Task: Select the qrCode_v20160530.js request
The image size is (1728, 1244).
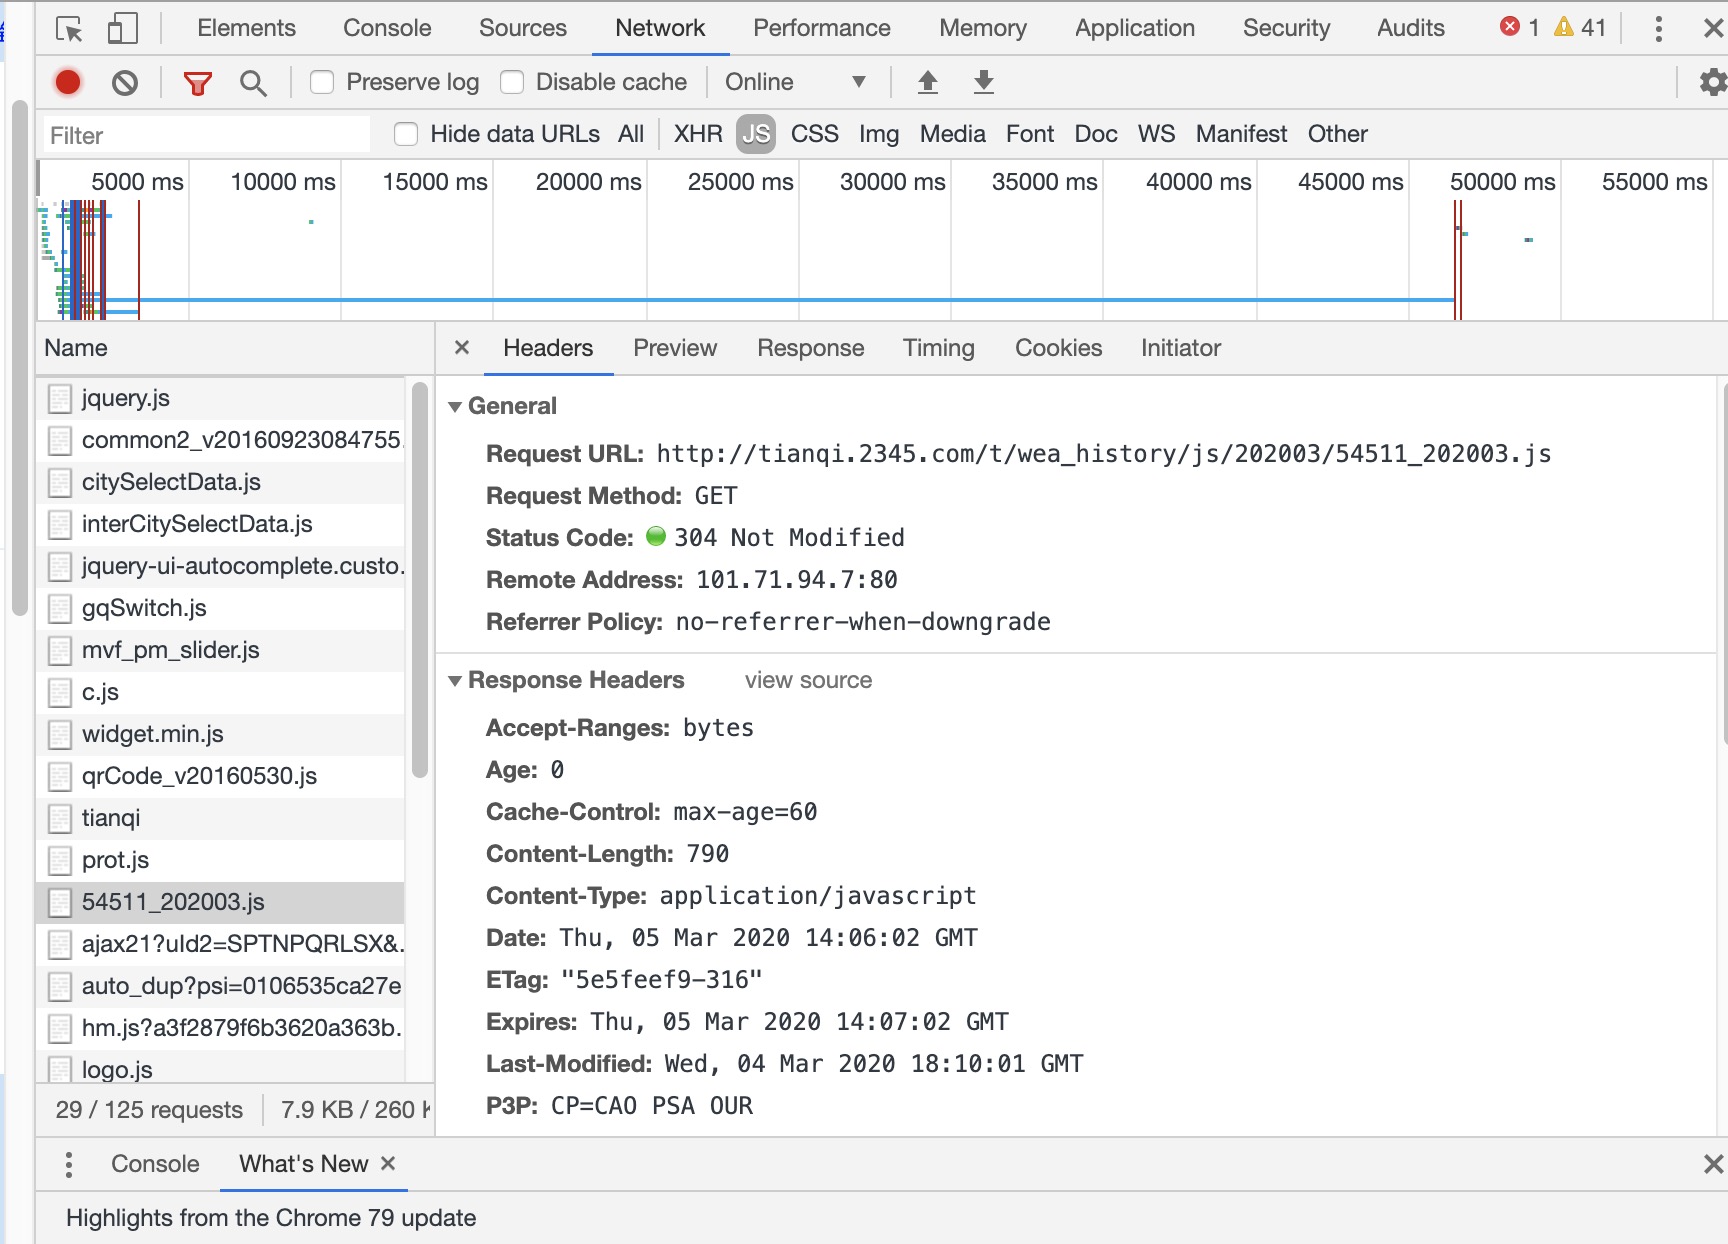Action: pyautogui.click(x=221, y=777)
